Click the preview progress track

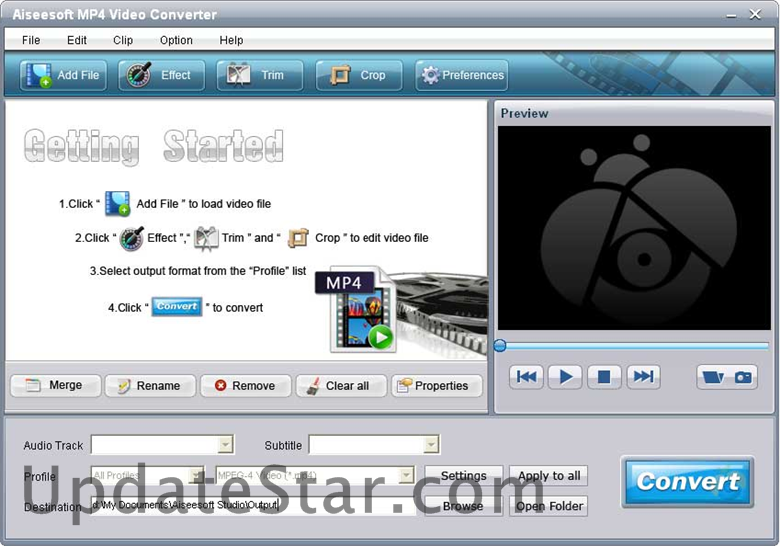(x=633, y=346)
